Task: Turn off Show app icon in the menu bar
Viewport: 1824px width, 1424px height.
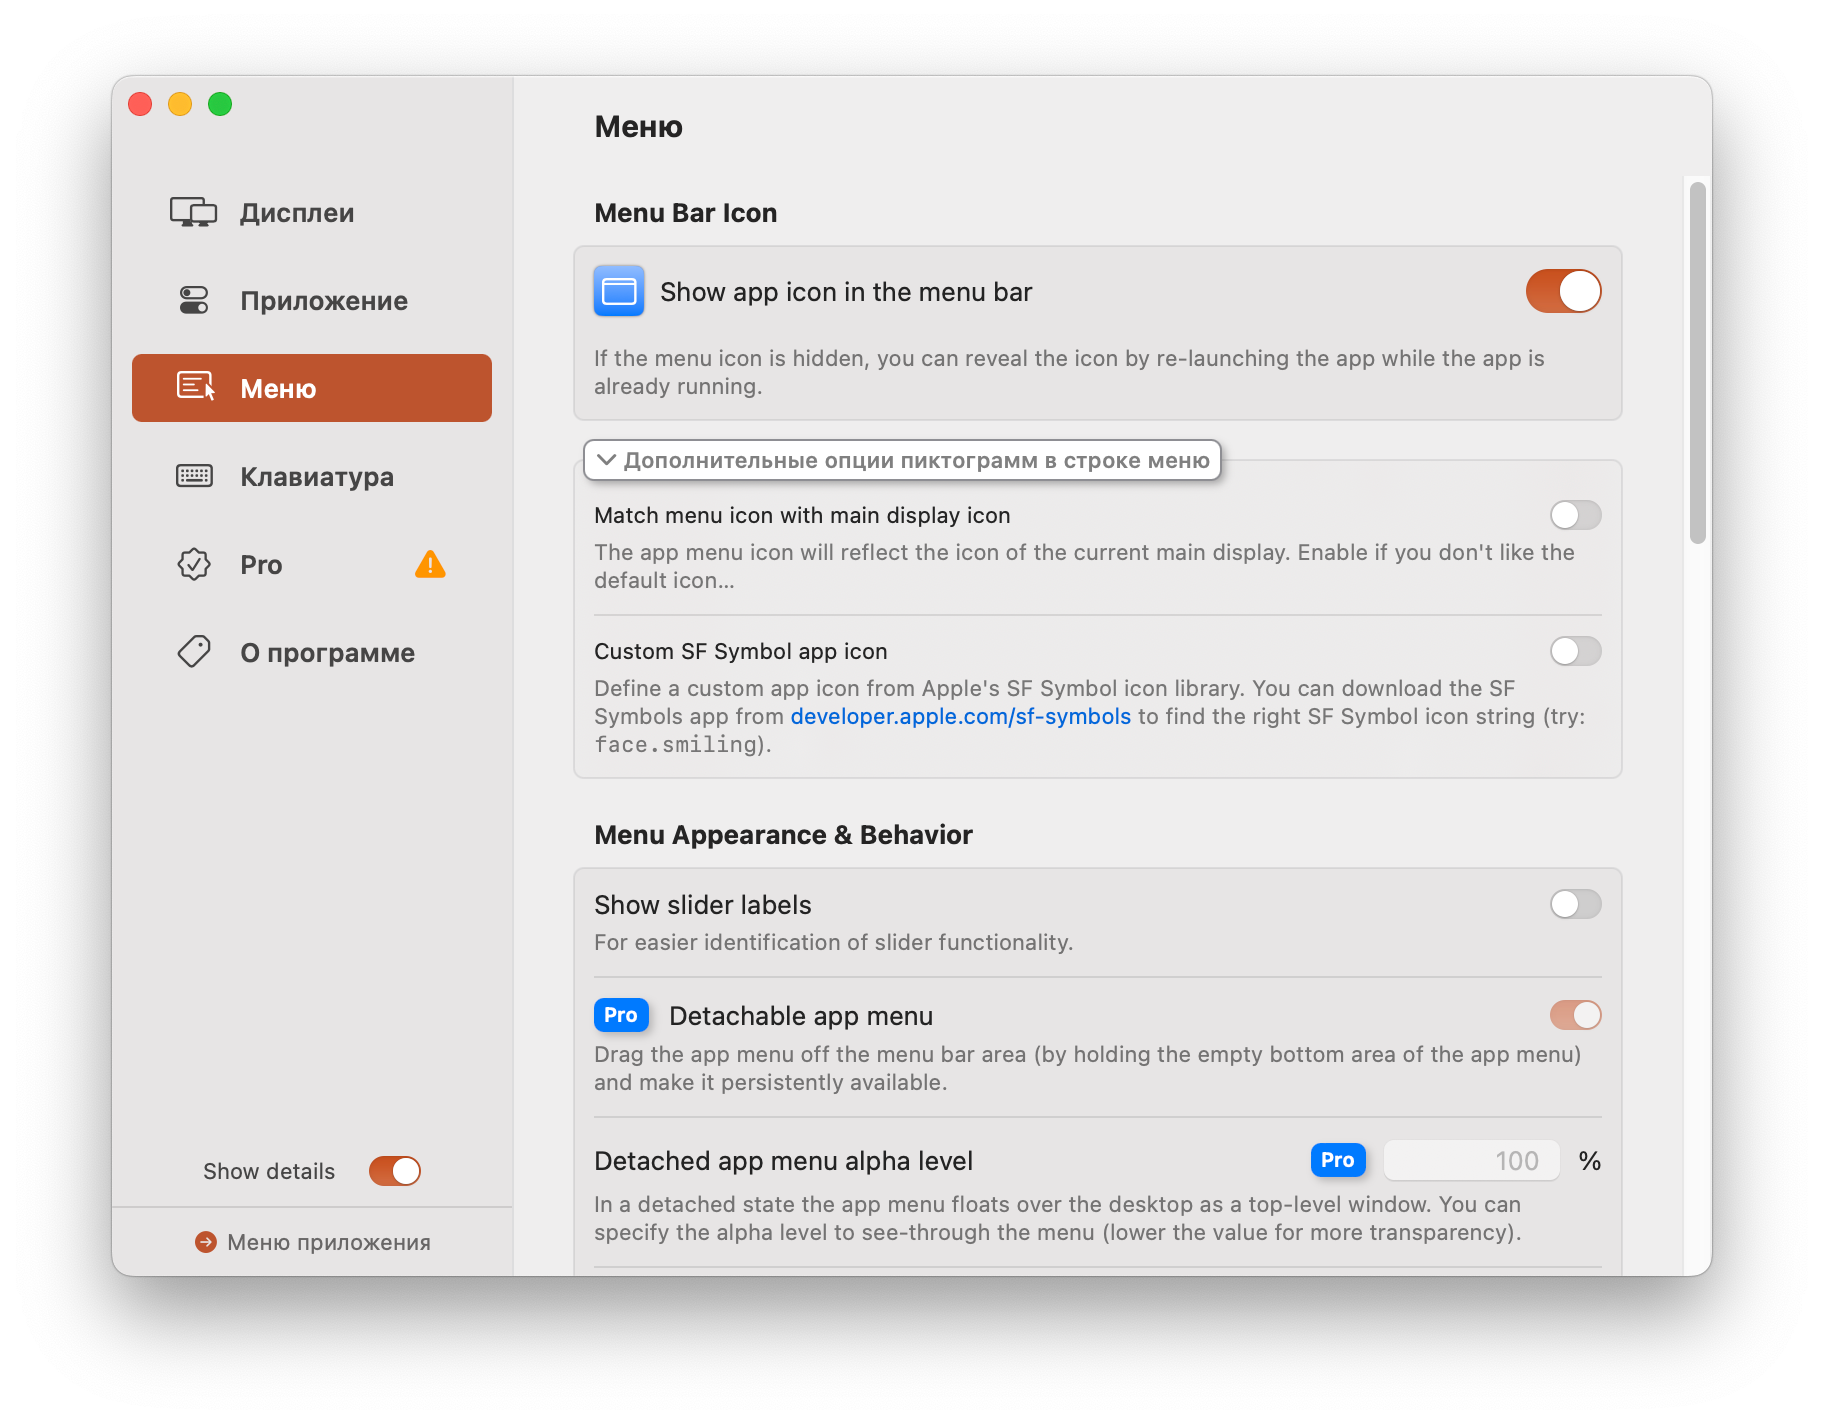Action: point(1563,291)
